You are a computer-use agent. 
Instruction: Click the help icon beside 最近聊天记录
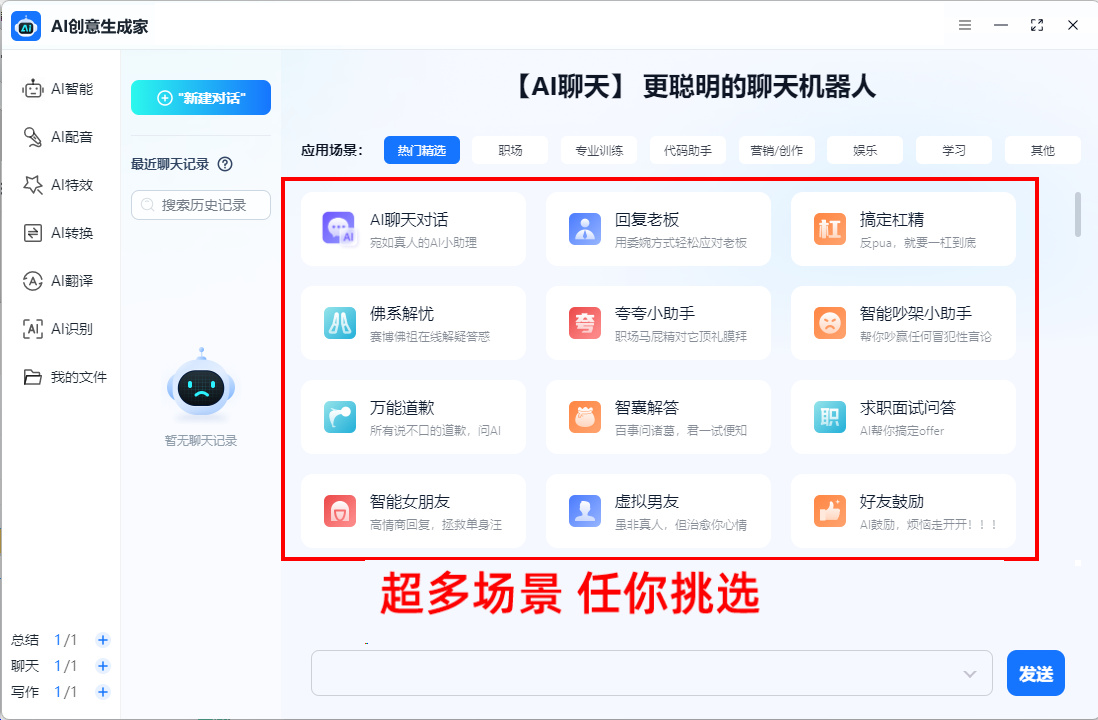[225, 164]
